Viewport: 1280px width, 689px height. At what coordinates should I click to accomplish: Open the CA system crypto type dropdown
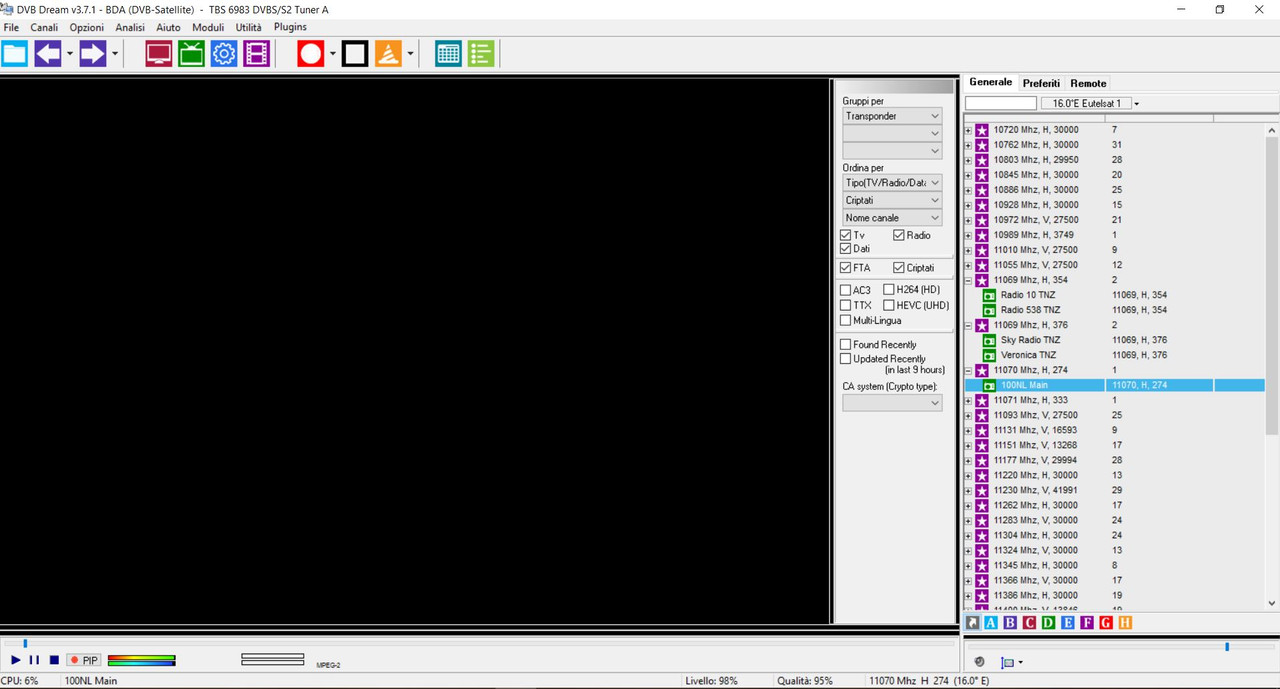point(892,403)
